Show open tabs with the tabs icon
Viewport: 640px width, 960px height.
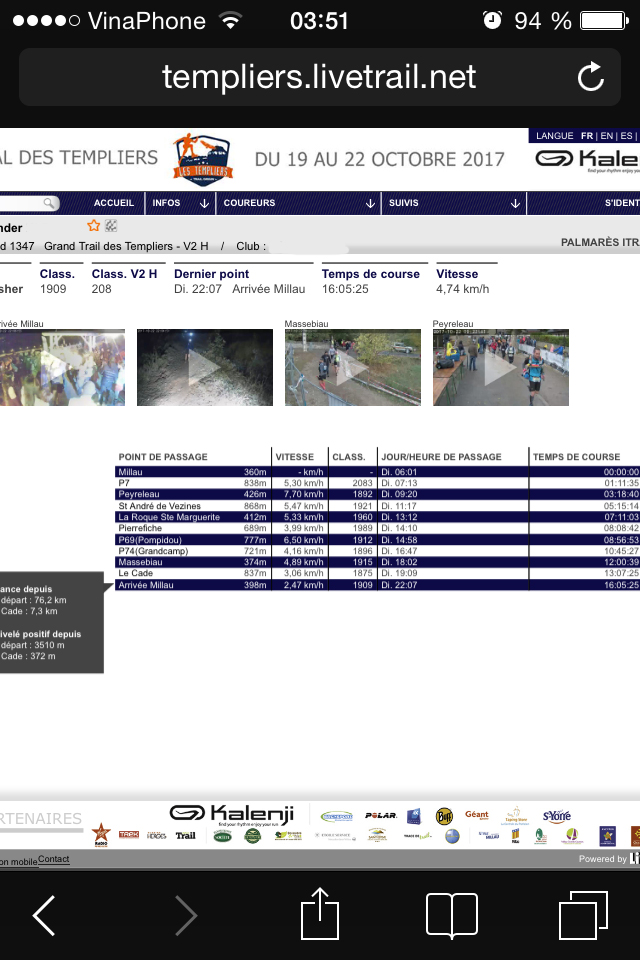click(583, 915)
